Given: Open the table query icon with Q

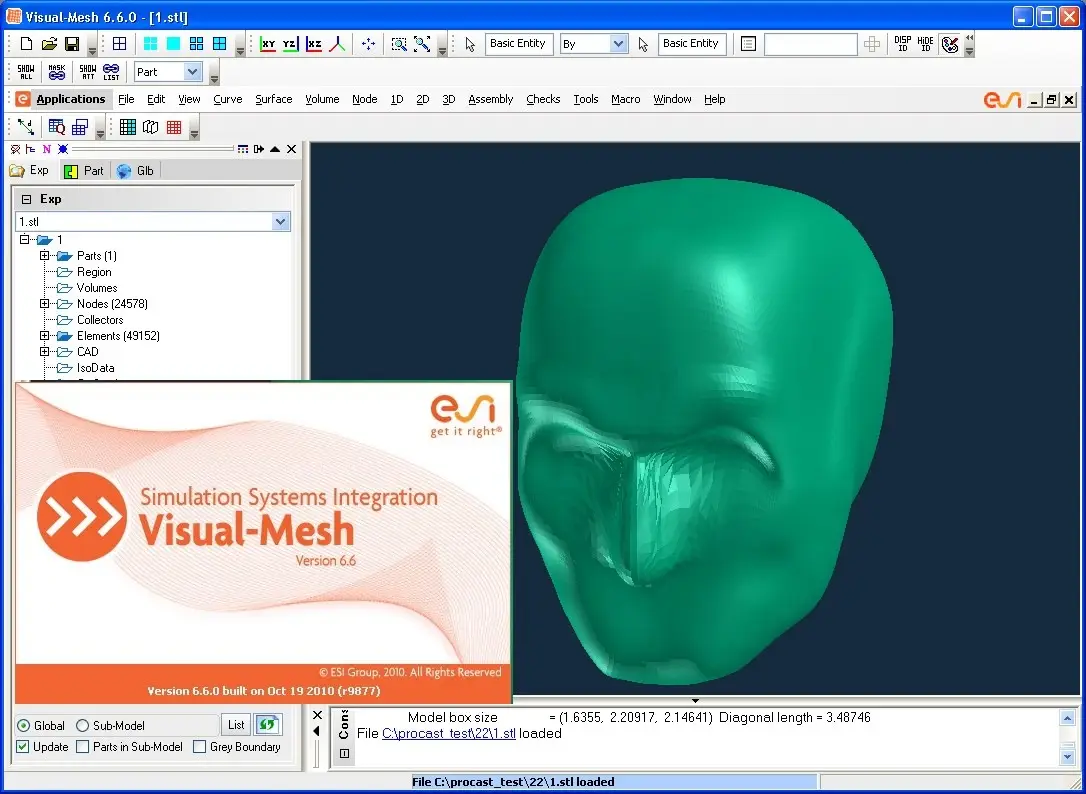Looking at the screenshot, I should pyautogui.click(x=57, y=127).
